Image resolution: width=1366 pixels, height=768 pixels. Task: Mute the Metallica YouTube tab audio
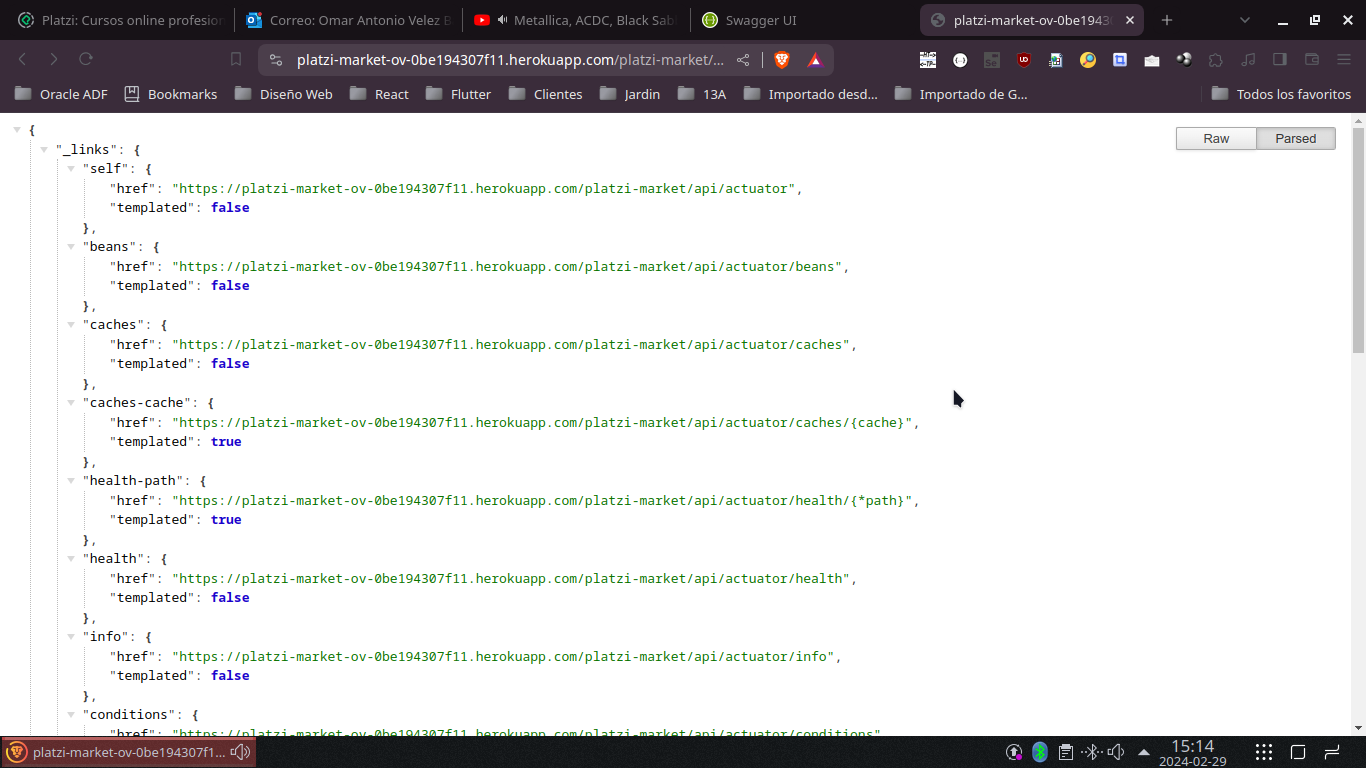(503, 20)
